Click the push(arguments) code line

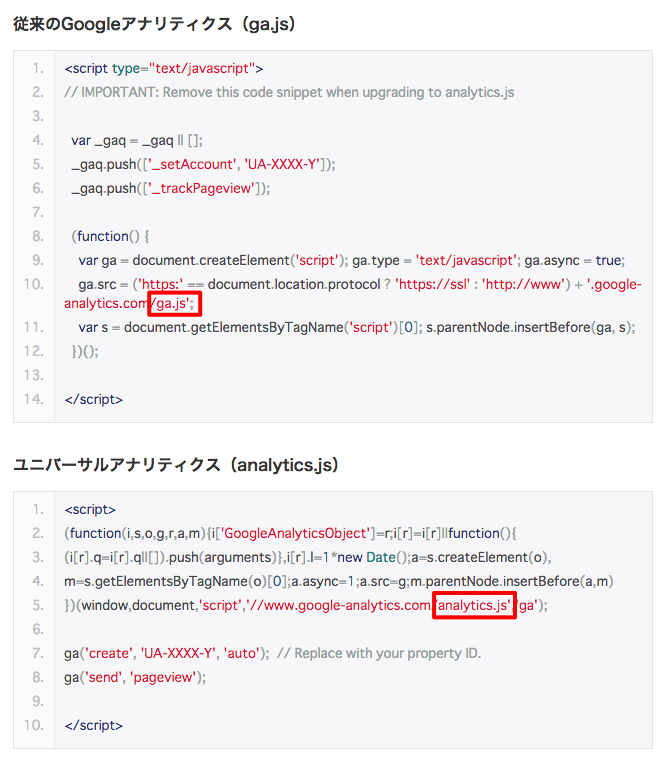pyautogui.click(x=308, y=557)
